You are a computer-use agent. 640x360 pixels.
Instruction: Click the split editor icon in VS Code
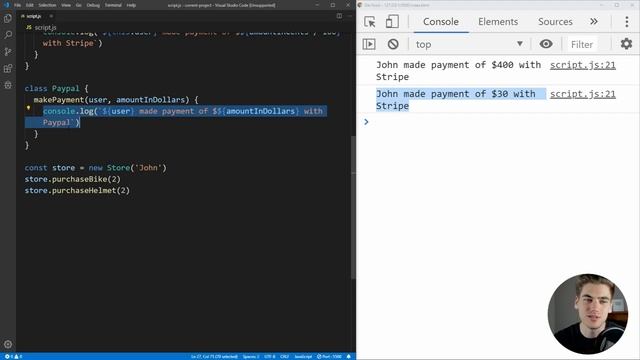click(339, 16)
